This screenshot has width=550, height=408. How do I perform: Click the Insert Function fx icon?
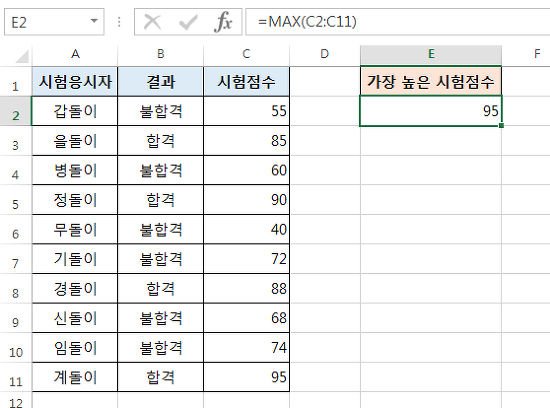pos(223,22)
